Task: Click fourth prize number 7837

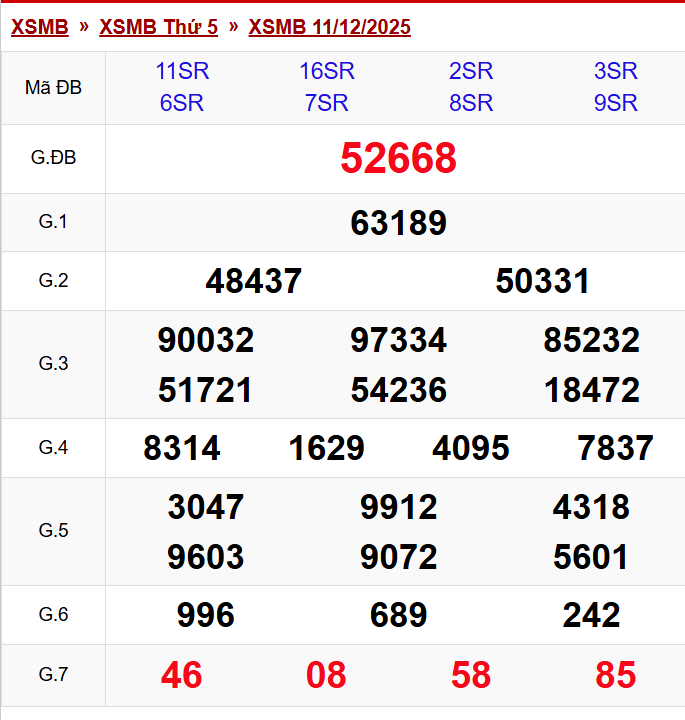Action: [x=615, y=449]
